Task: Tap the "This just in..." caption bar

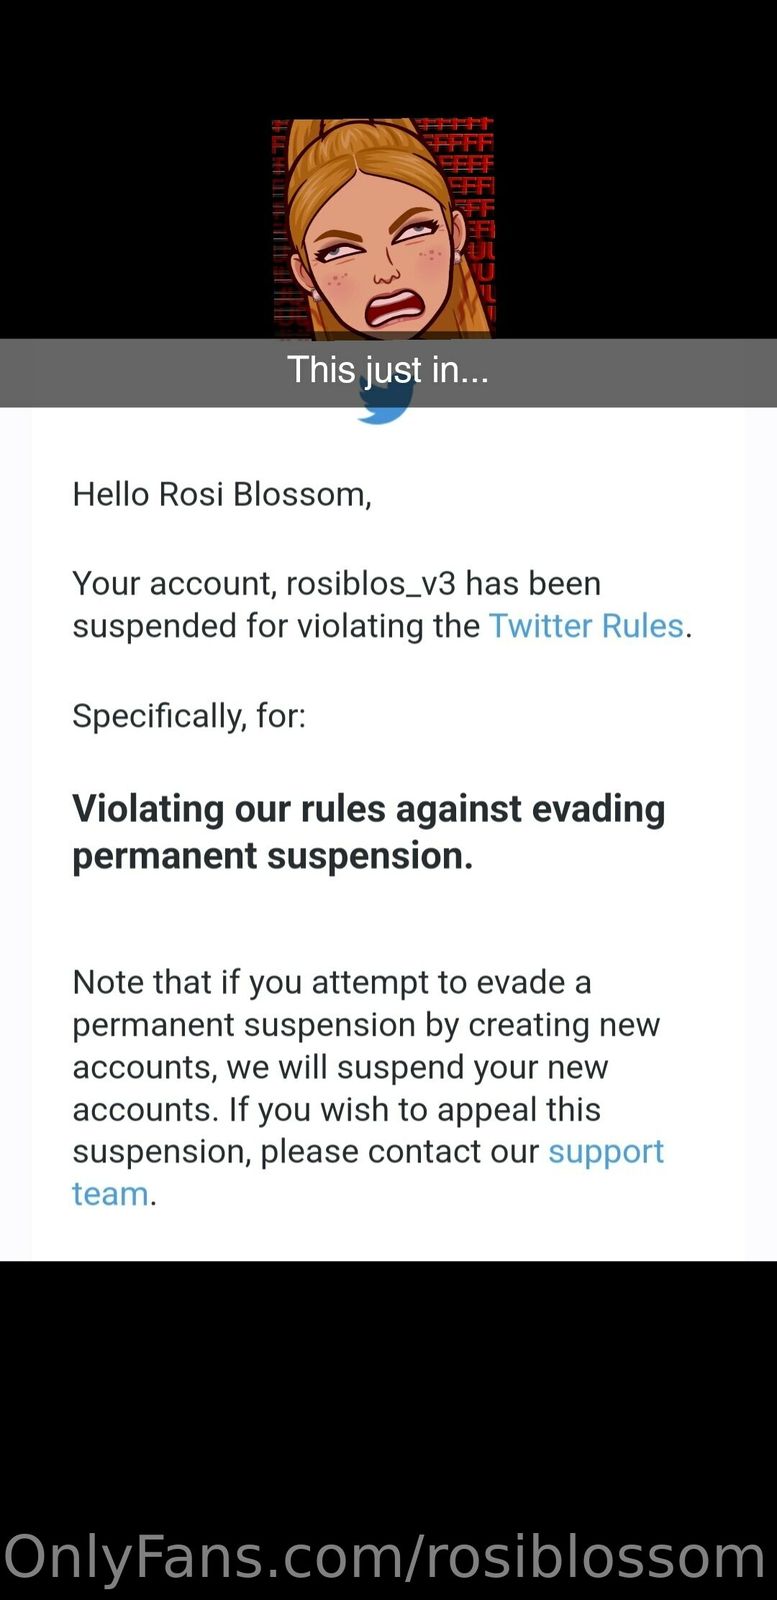Action: point(388,371)
